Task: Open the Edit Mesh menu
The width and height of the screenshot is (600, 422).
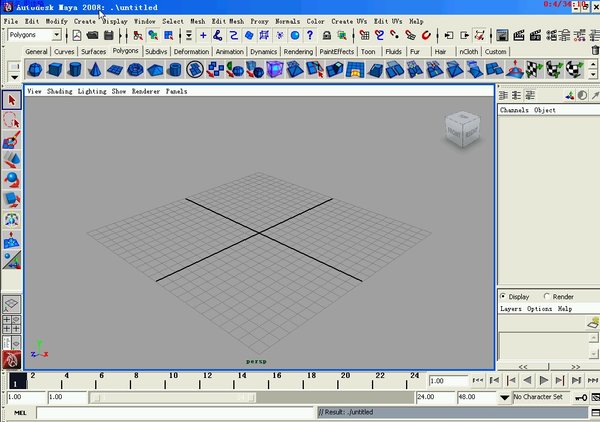Action: (x=227, y=20)
